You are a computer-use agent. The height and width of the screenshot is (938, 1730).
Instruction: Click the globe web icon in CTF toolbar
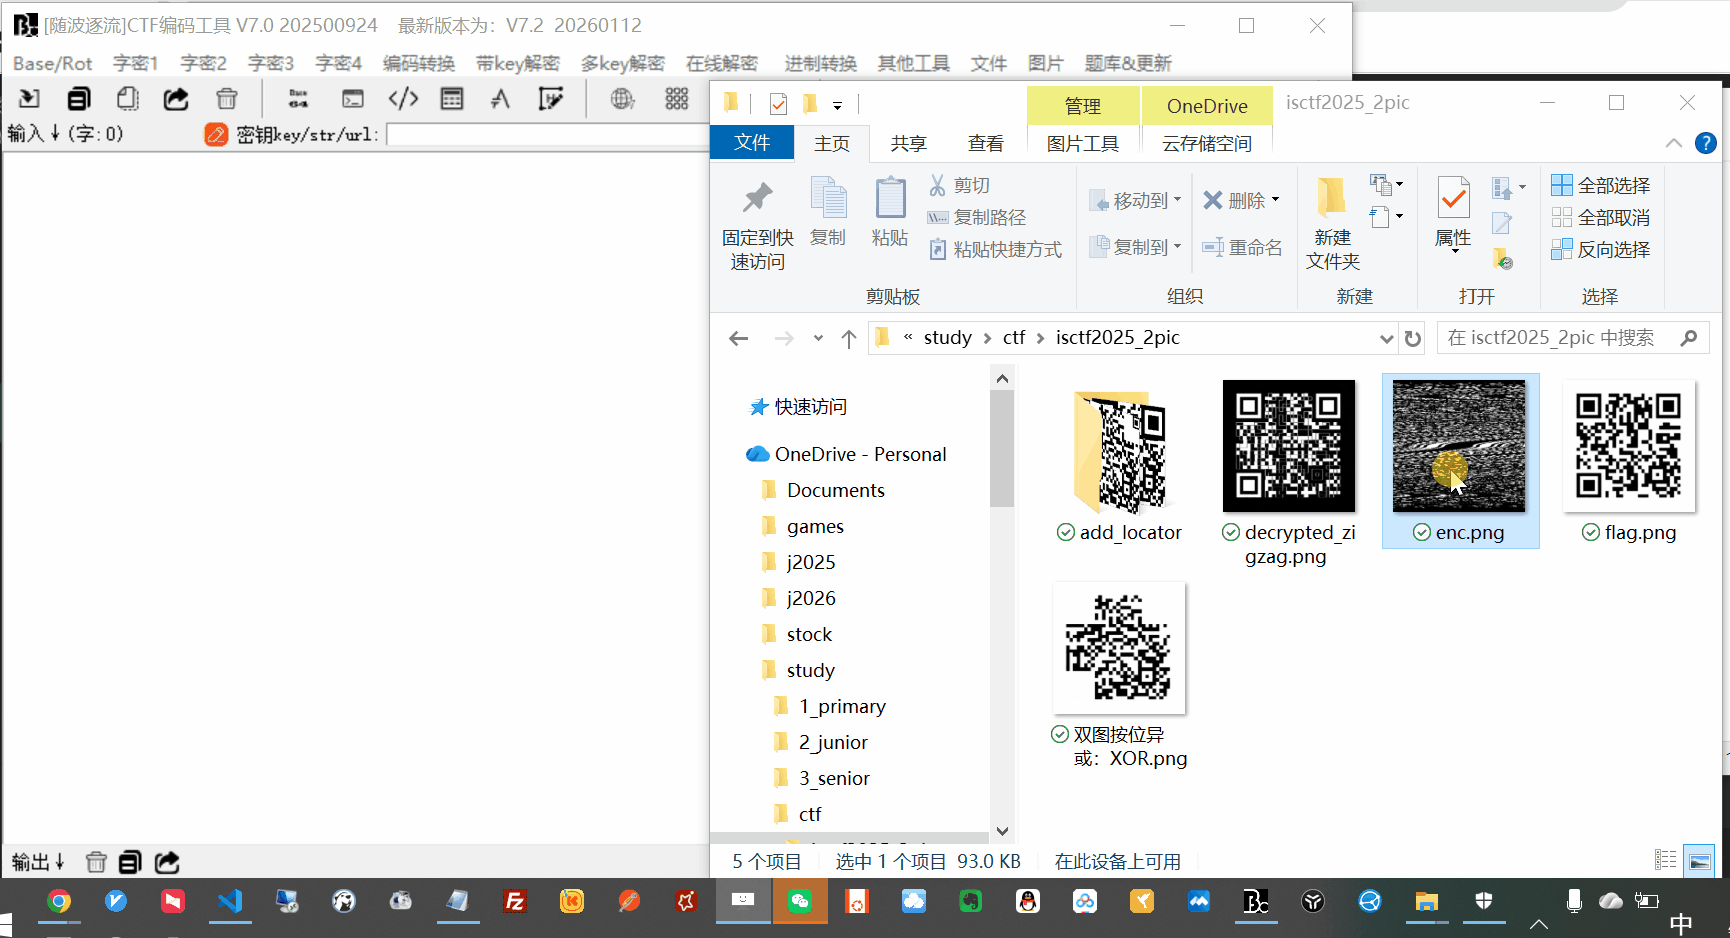coord(622,98)
